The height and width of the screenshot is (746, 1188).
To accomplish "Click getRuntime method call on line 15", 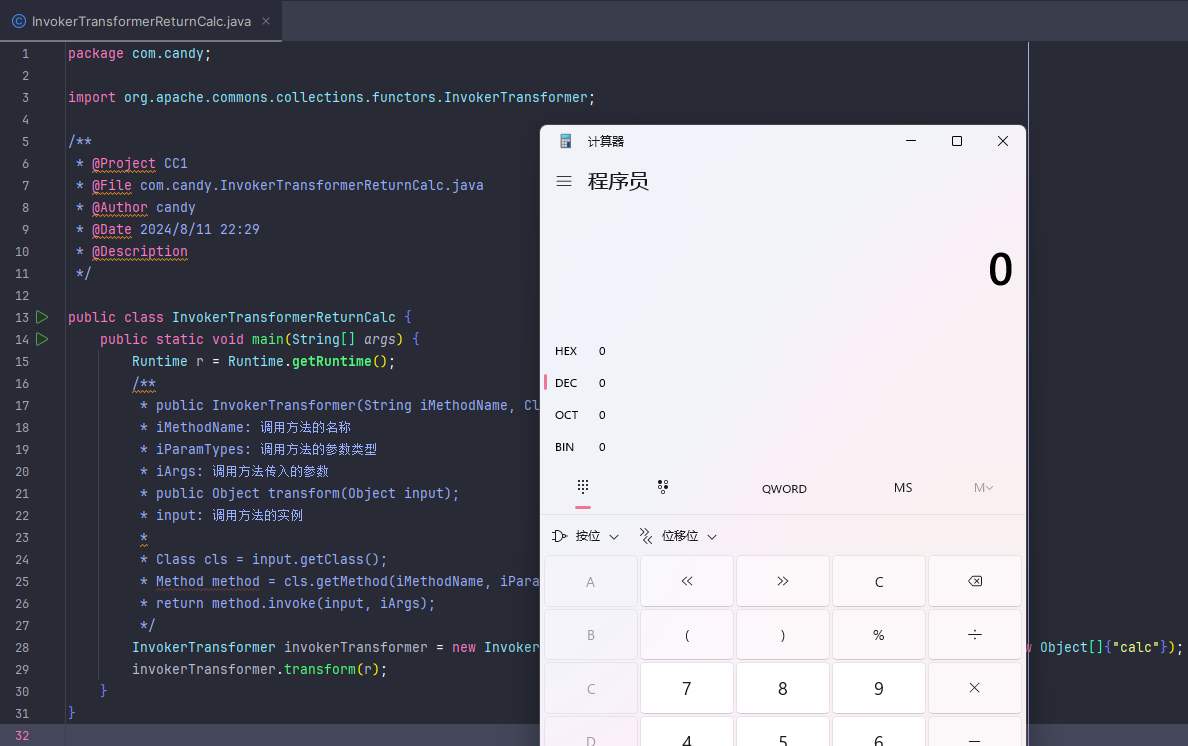I will point(332,361).
